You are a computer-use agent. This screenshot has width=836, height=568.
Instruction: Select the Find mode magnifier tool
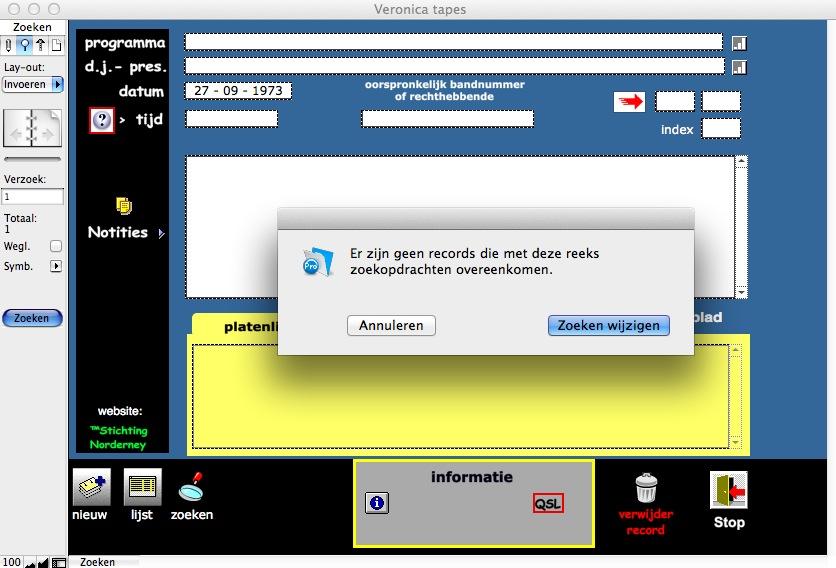click(x=24, y=45)
